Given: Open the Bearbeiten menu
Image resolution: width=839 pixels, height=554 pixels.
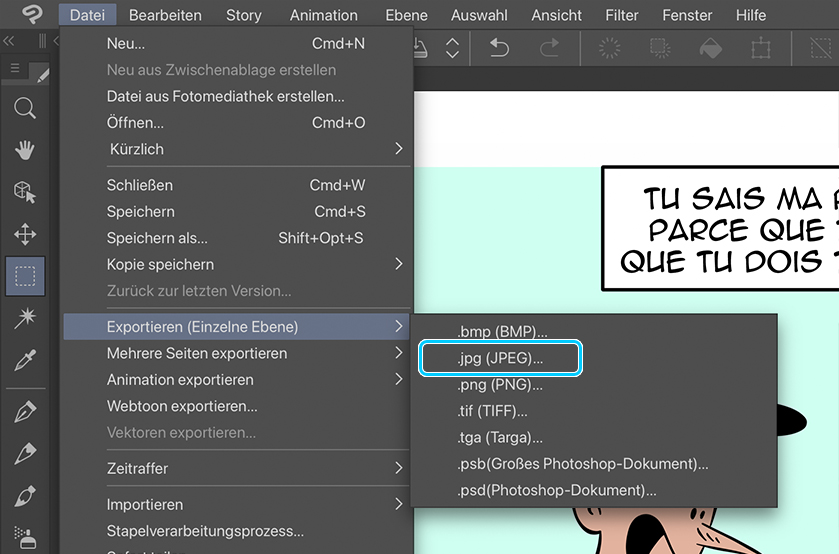Looking at the screenshot, I should pyautogui.click(x=165, y=15).
